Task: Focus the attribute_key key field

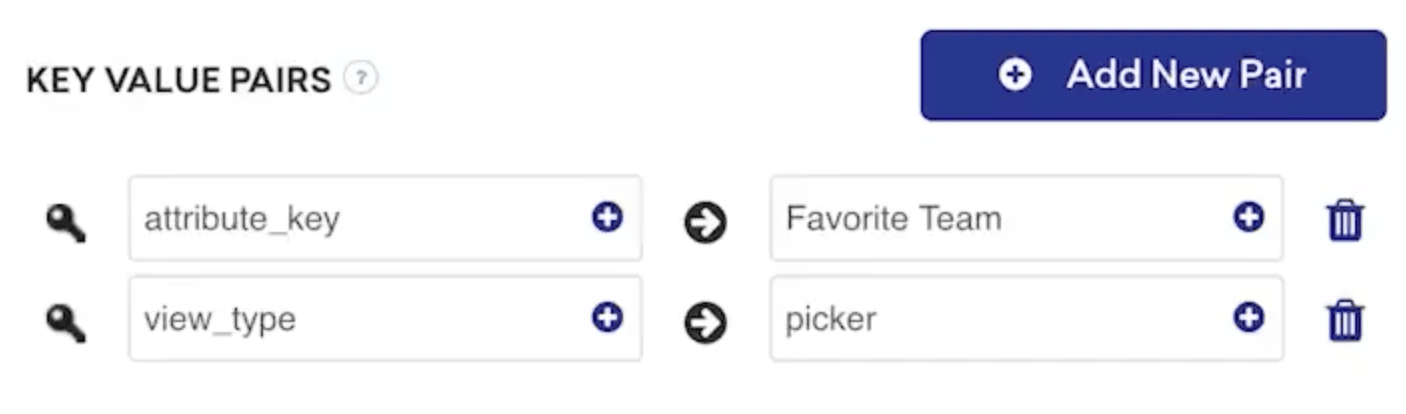Action: click(x=360, y=218)
